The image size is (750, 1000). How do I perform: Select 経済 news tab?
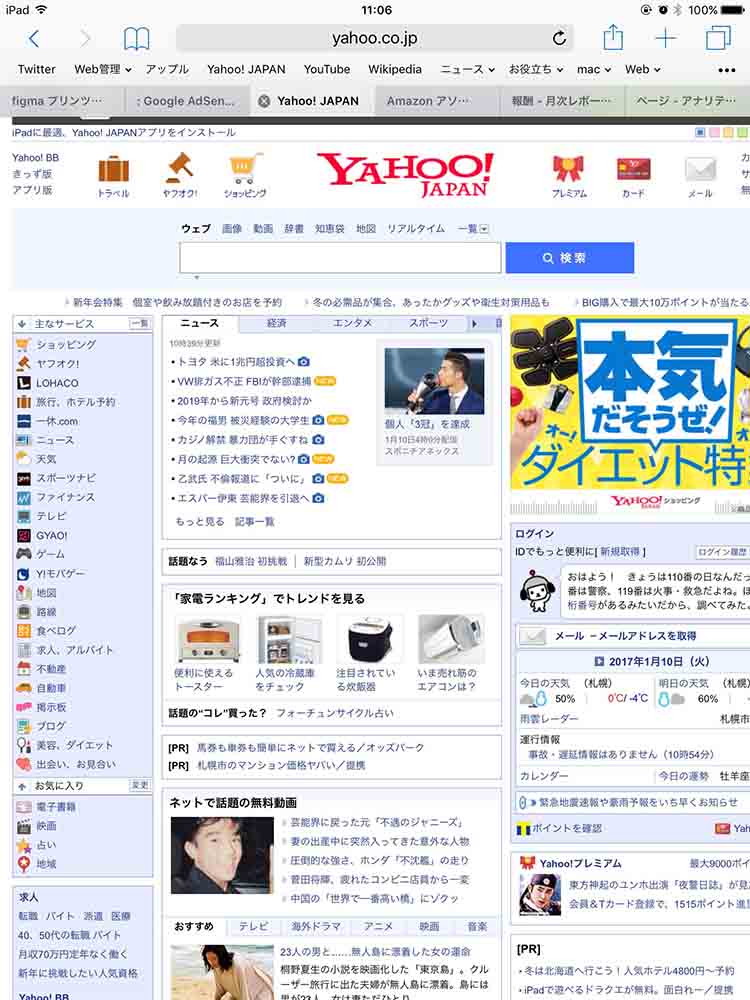277,323
